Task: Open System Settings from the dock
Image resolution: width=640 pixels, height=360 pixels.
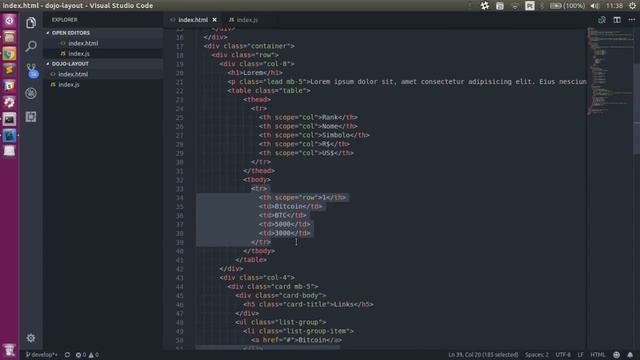Action: tap(9, 102)
